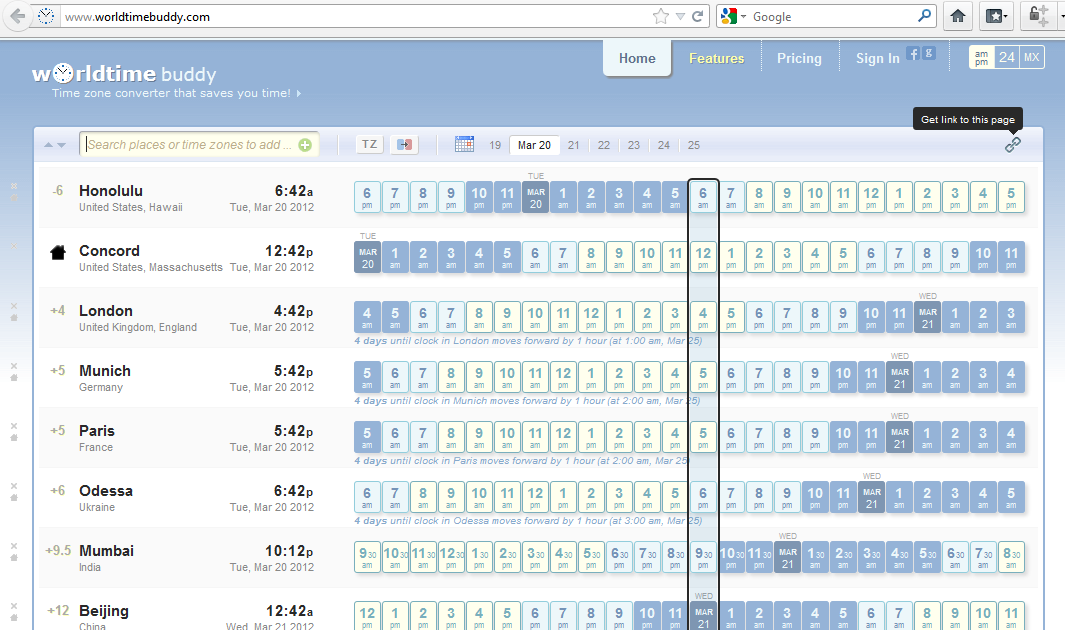Click the green plus add location icon
The height and width of the screenshot is (630, 1065).
305,145
